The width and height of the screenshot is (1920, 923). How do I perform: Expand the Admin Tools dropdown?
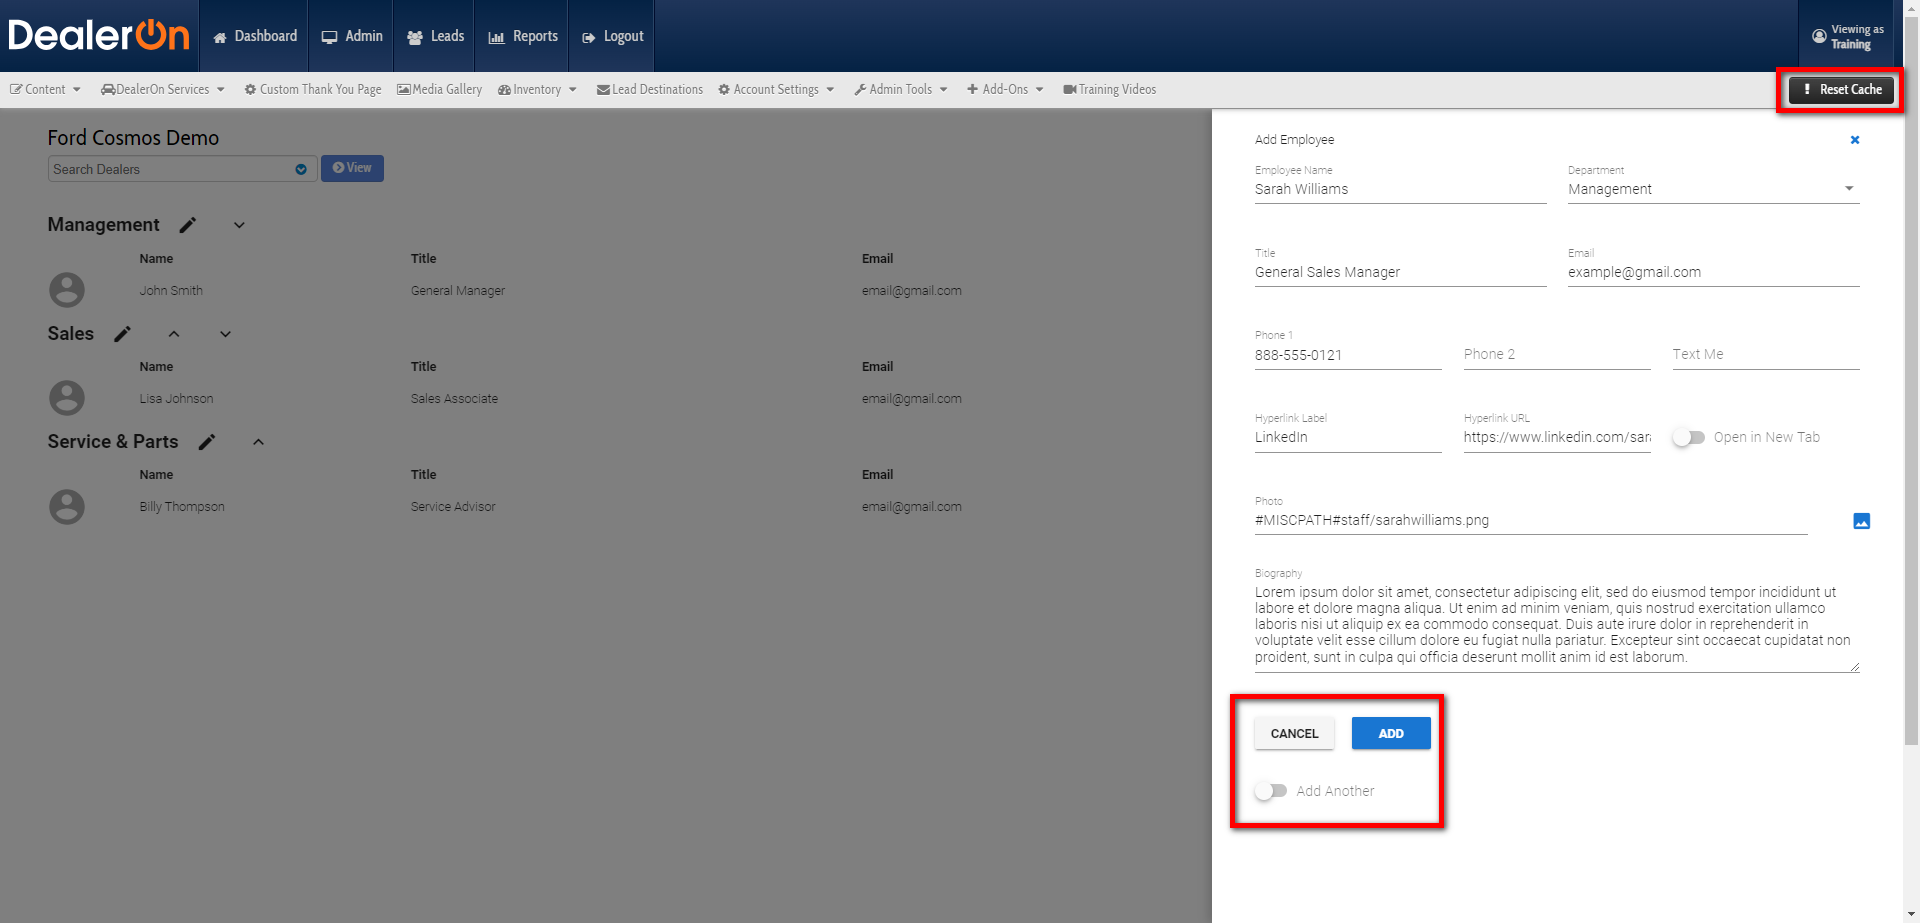click(x=899, y=89)
